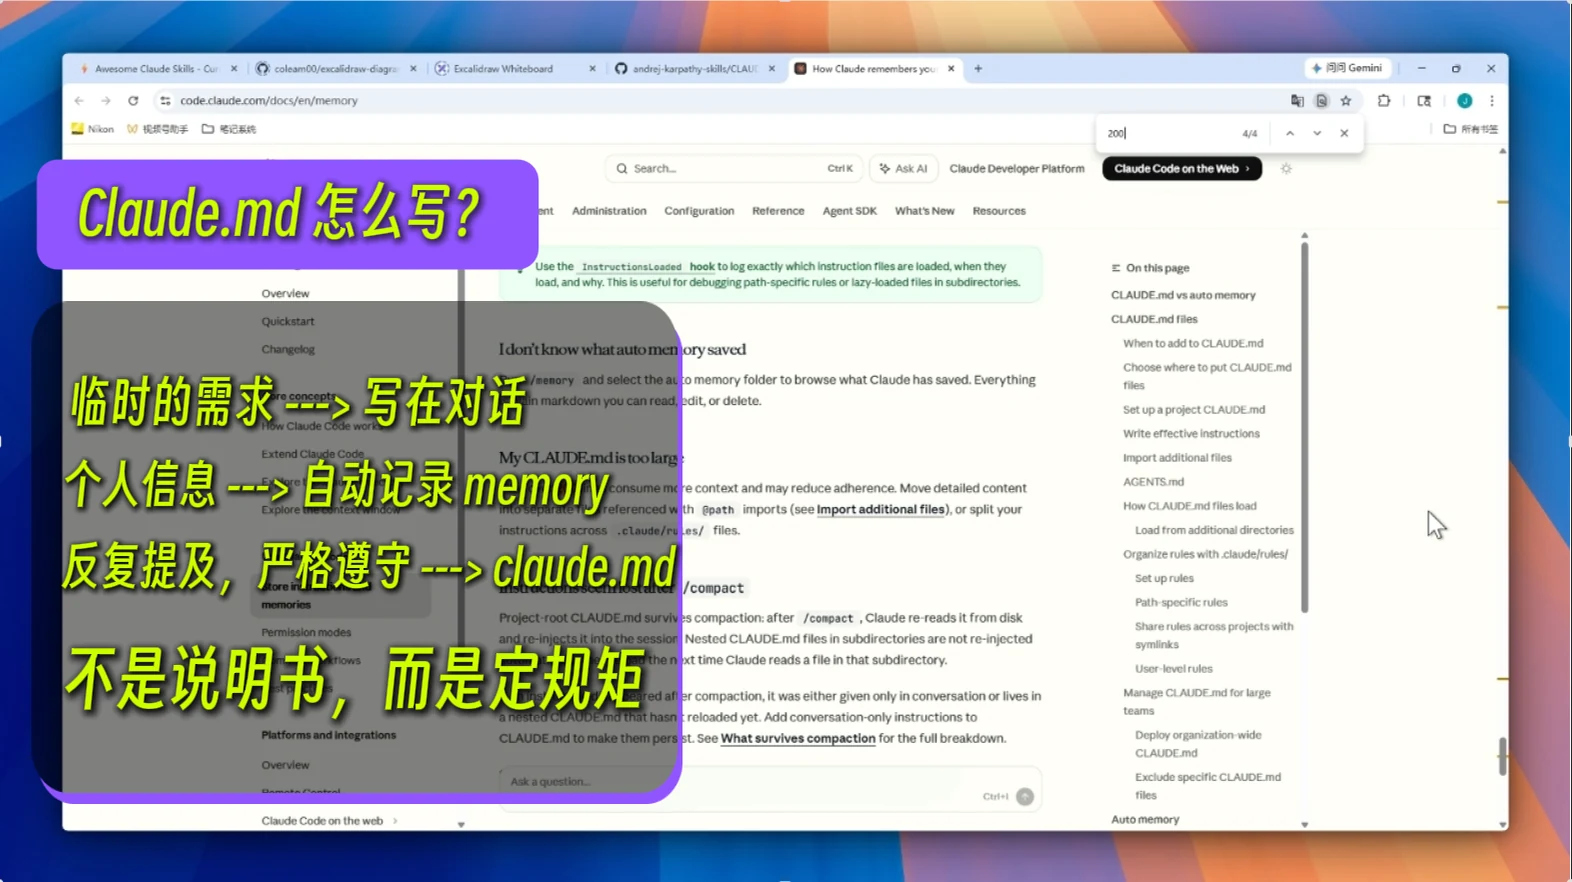Follow the Import additional files link

tap(881, 509)
